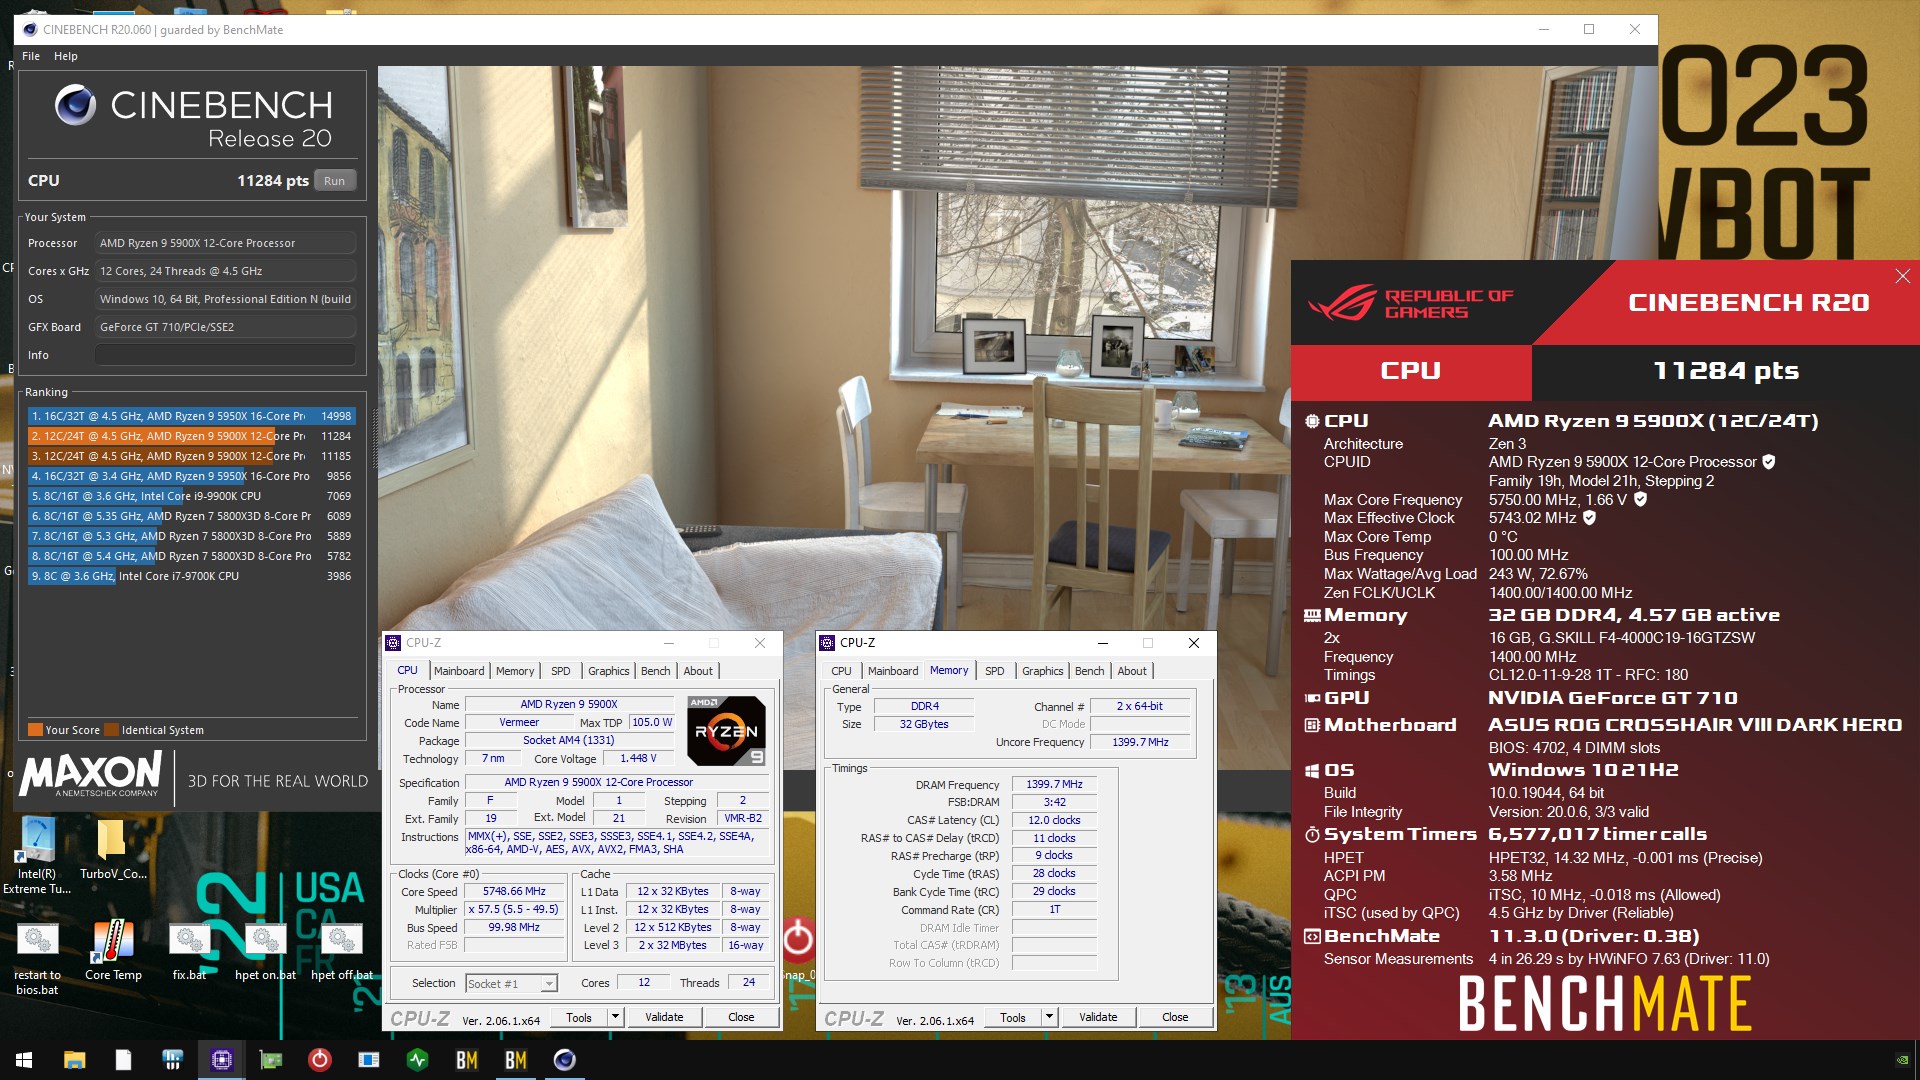
Task: Click the Cinebench logo sphere icon
Action: click(x=75, y=104)
